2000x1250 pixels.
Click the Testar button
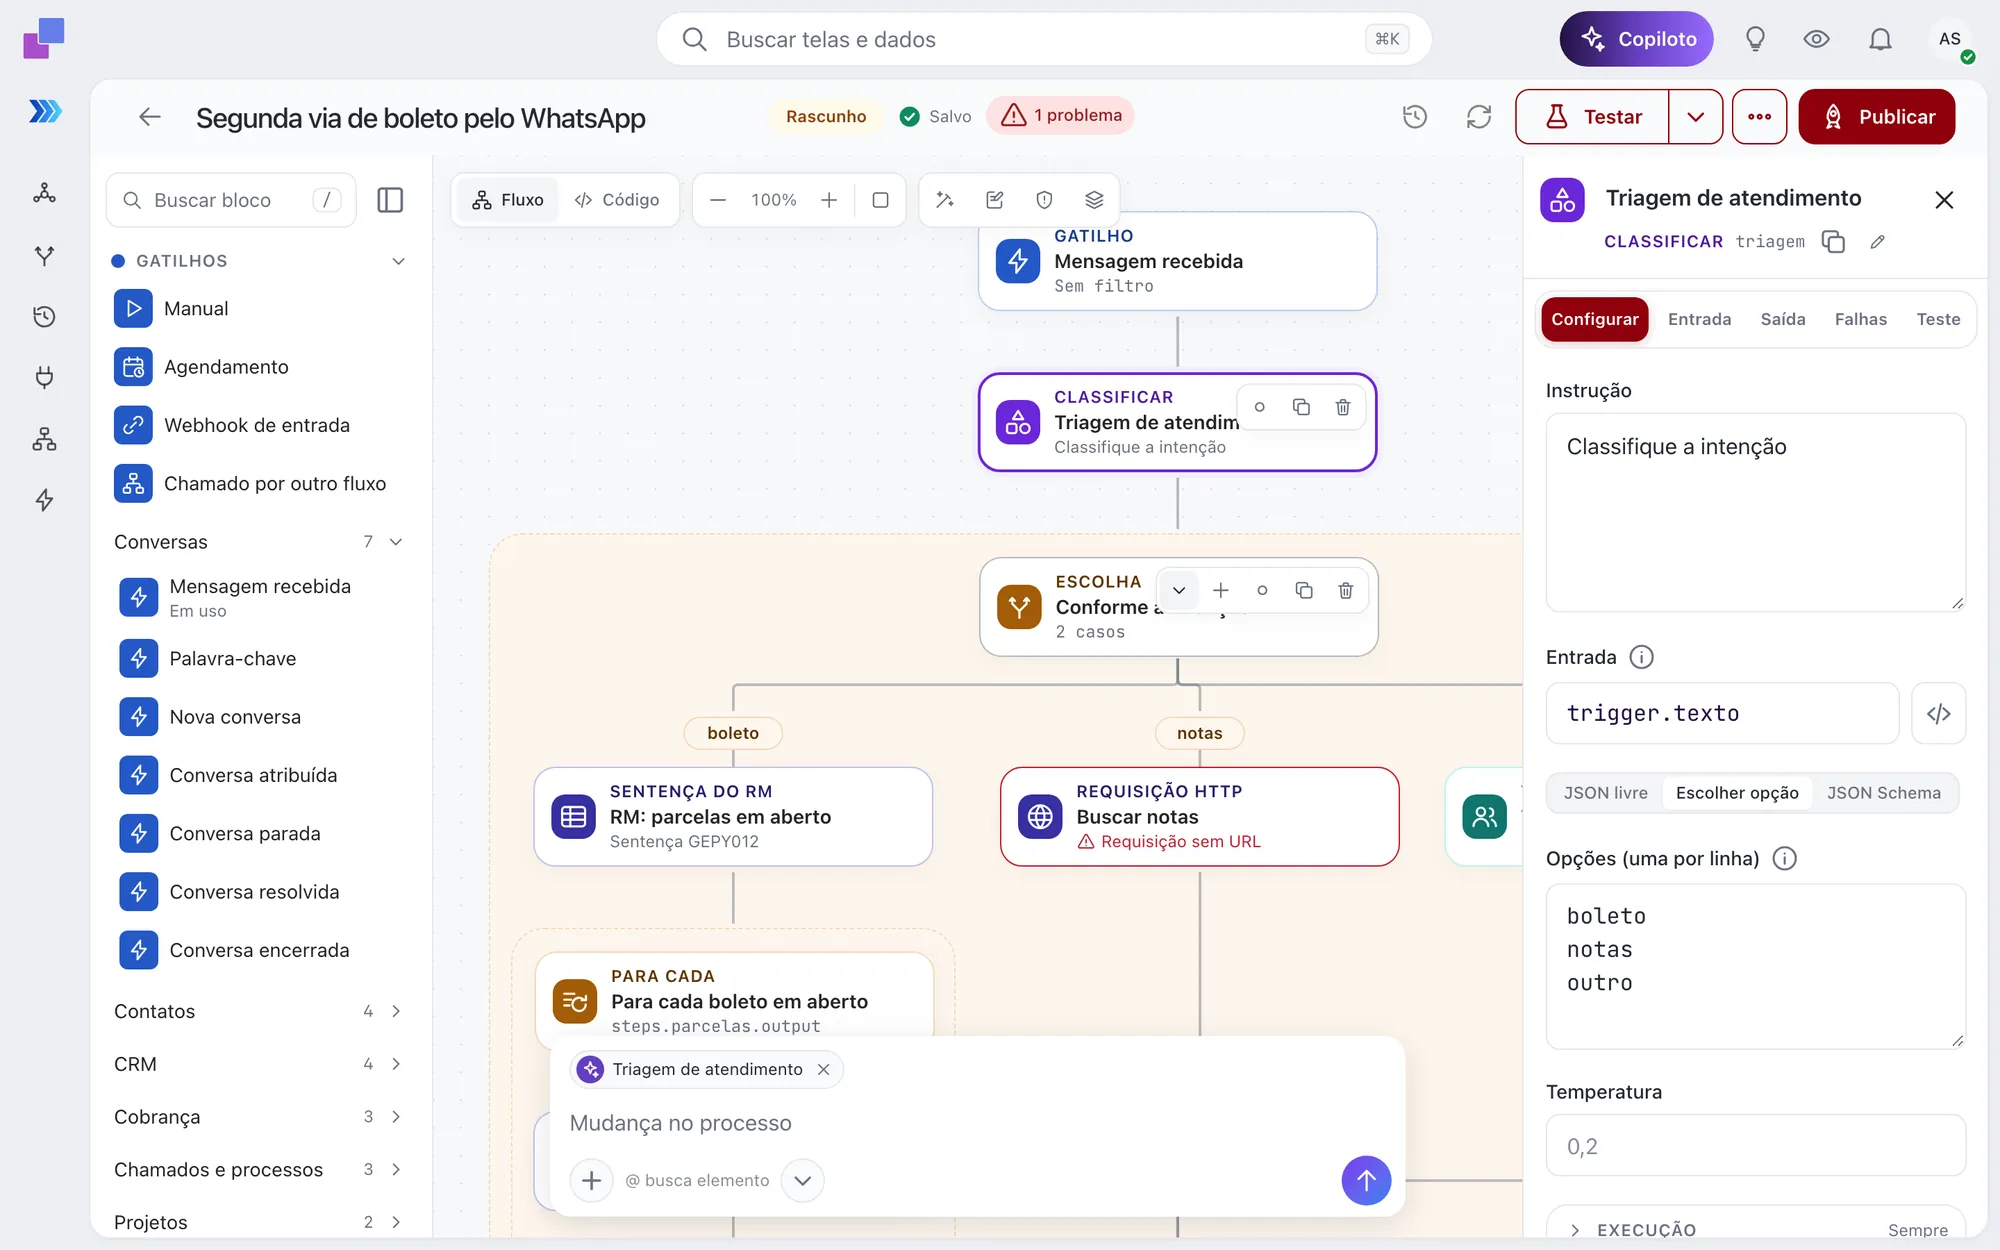(1592, 117)
